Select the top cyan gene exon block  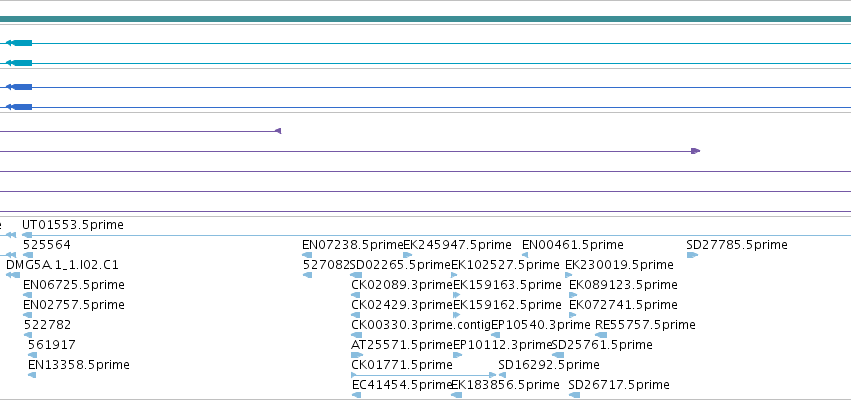click(22, 43)
